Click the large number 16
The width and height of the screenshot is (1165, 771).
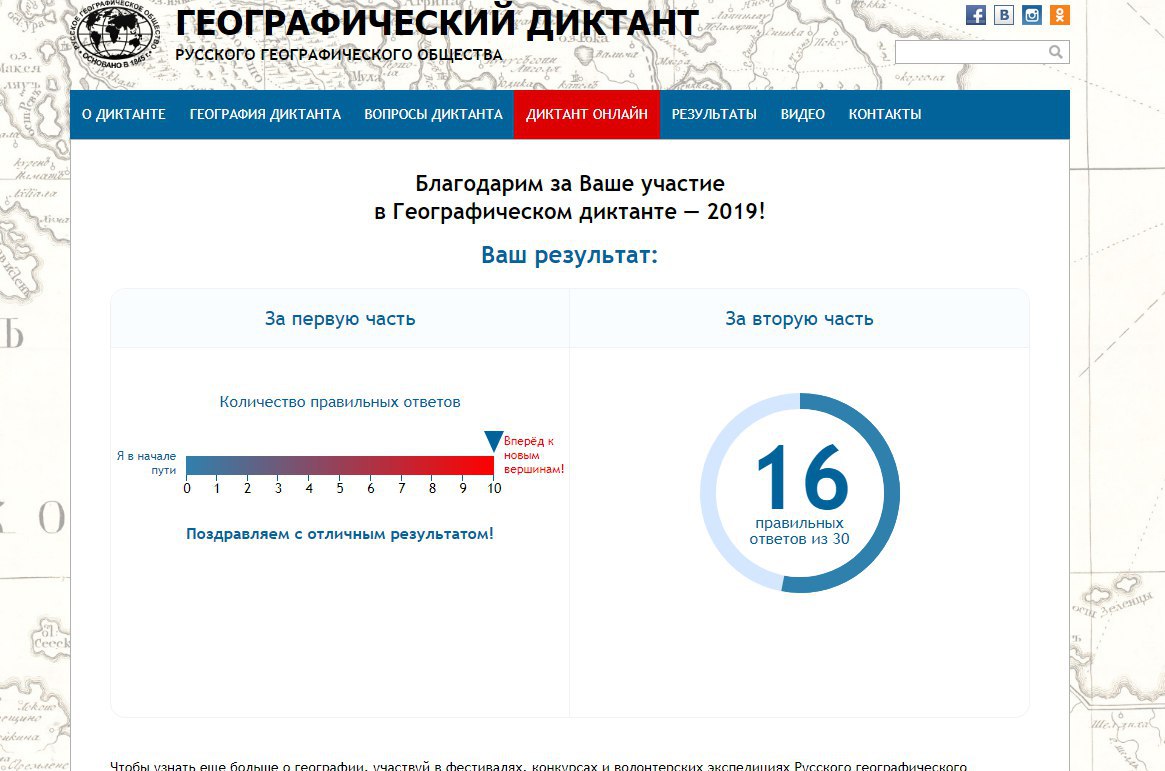(802, 477)
